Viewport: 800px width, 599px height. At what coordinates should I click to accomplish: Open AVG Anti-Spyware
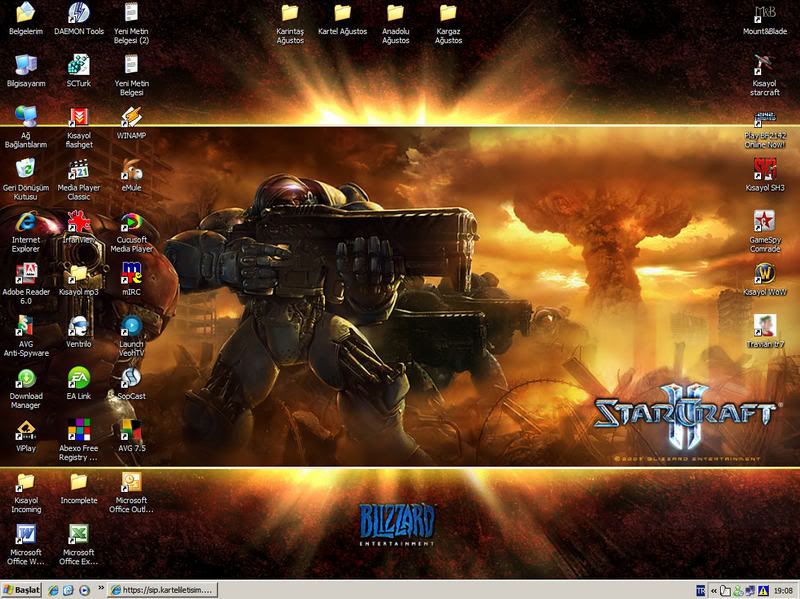26,336
